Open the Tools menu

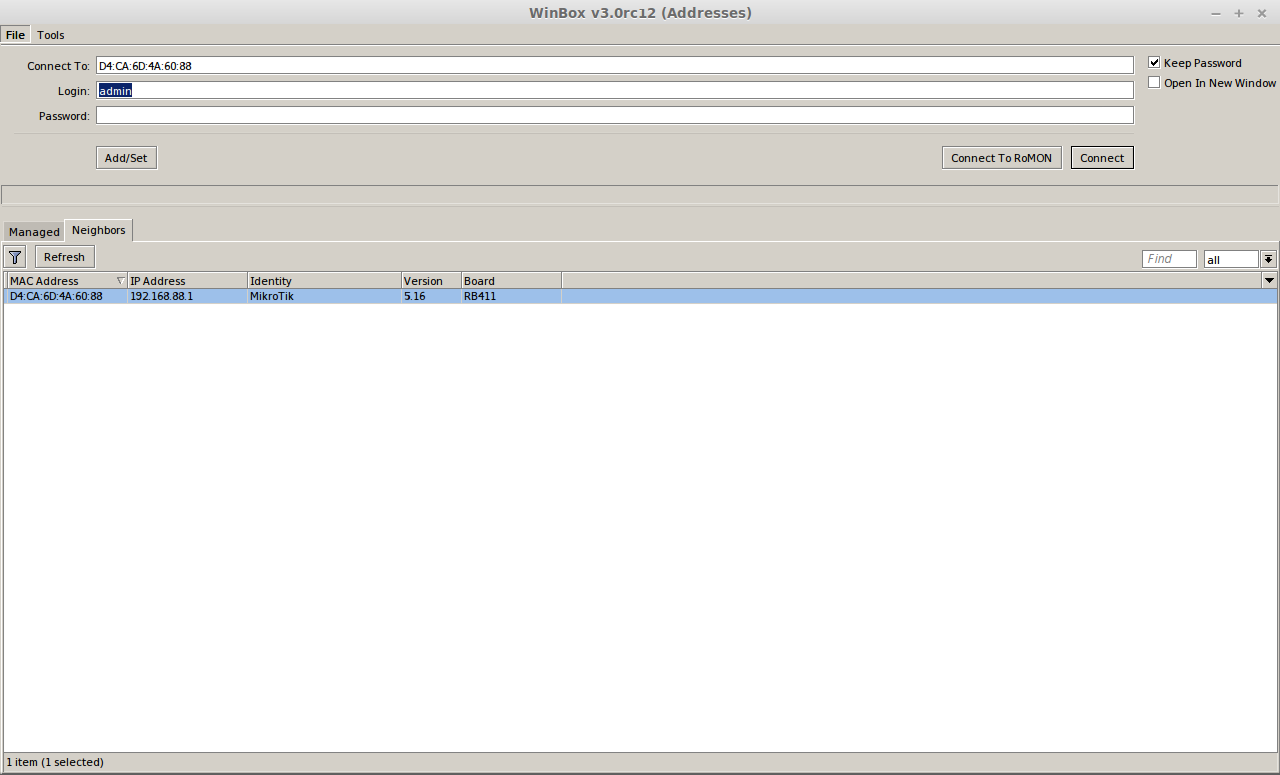[x=51, y=35]
